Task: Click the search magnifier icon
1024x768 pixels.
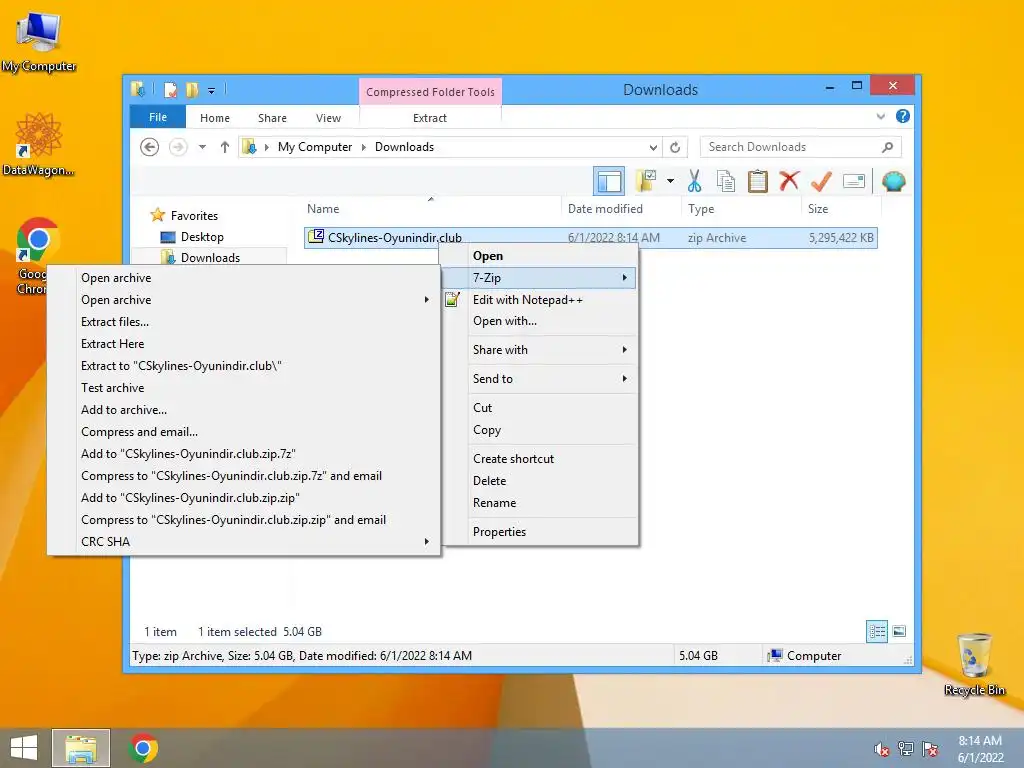Action: pos(887,147)
